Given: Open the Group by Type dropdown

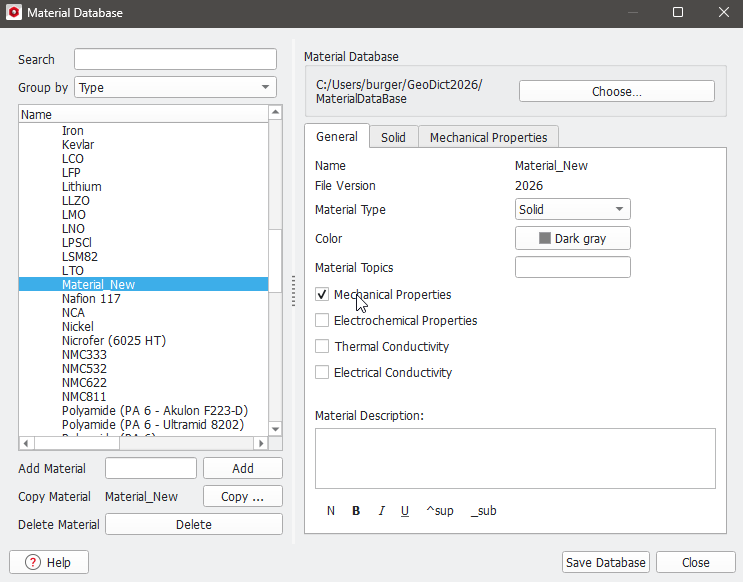Looking at the screenshot, I should click(x=175, y=87).
